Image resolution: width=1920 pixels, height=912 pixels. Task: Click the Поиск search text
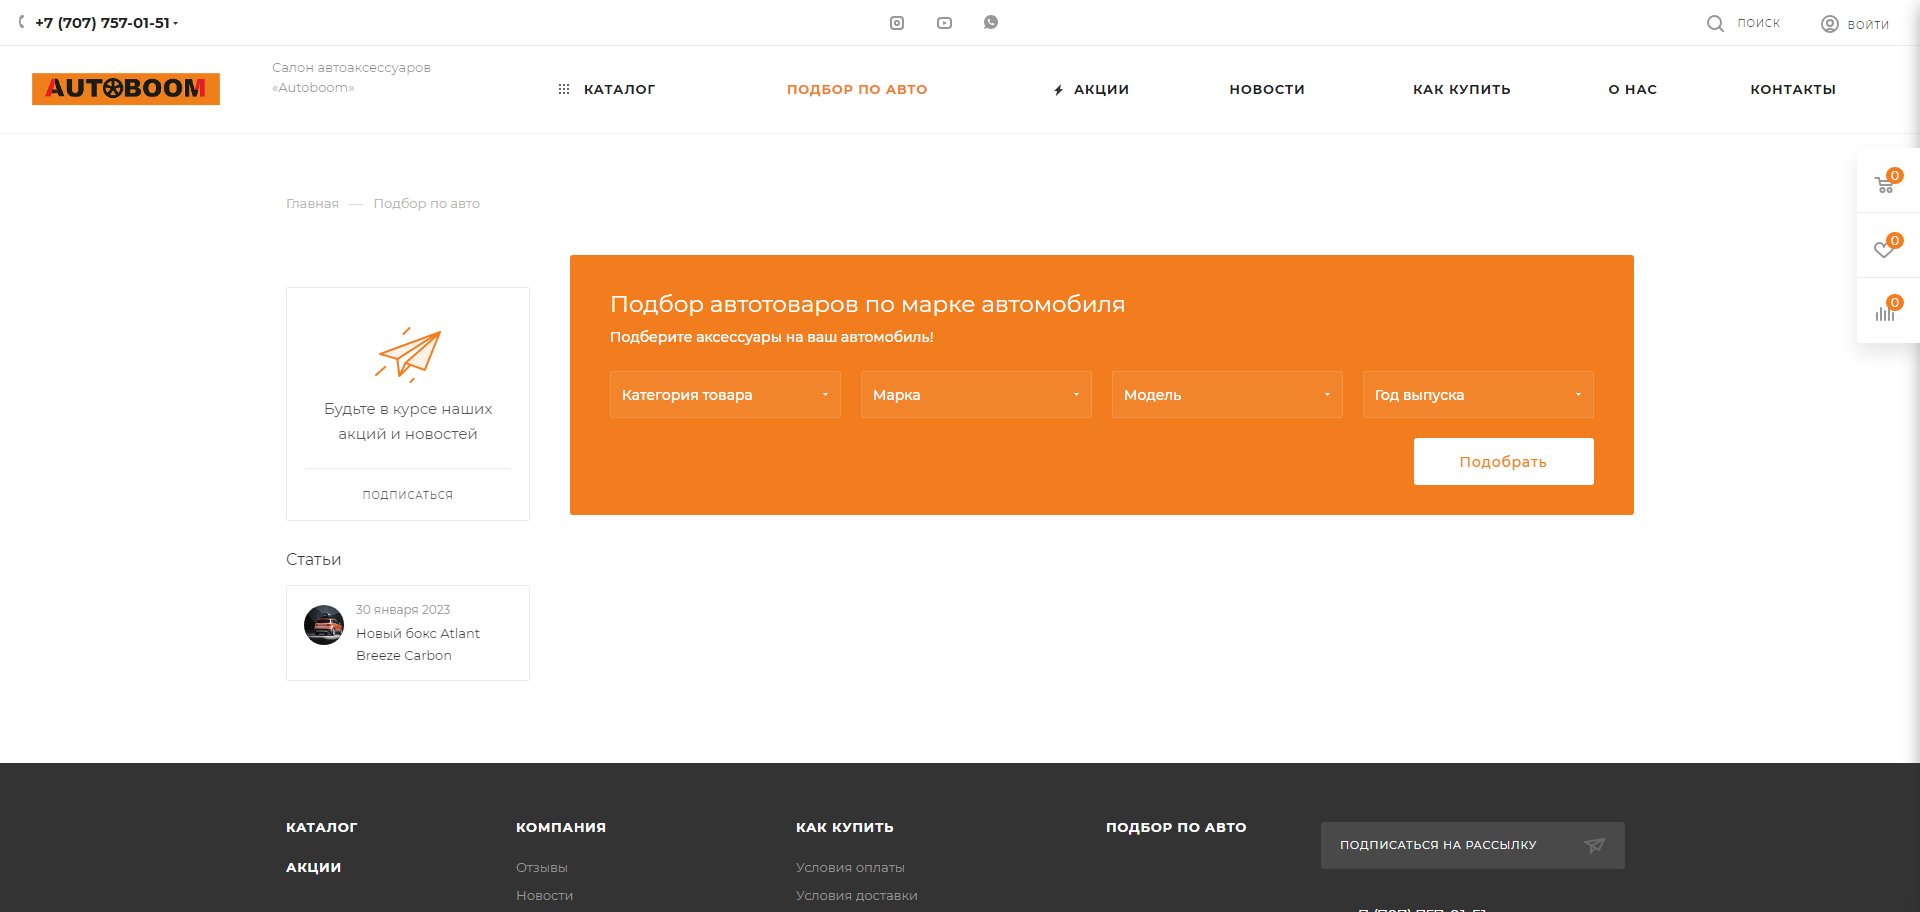[1759, 23]
